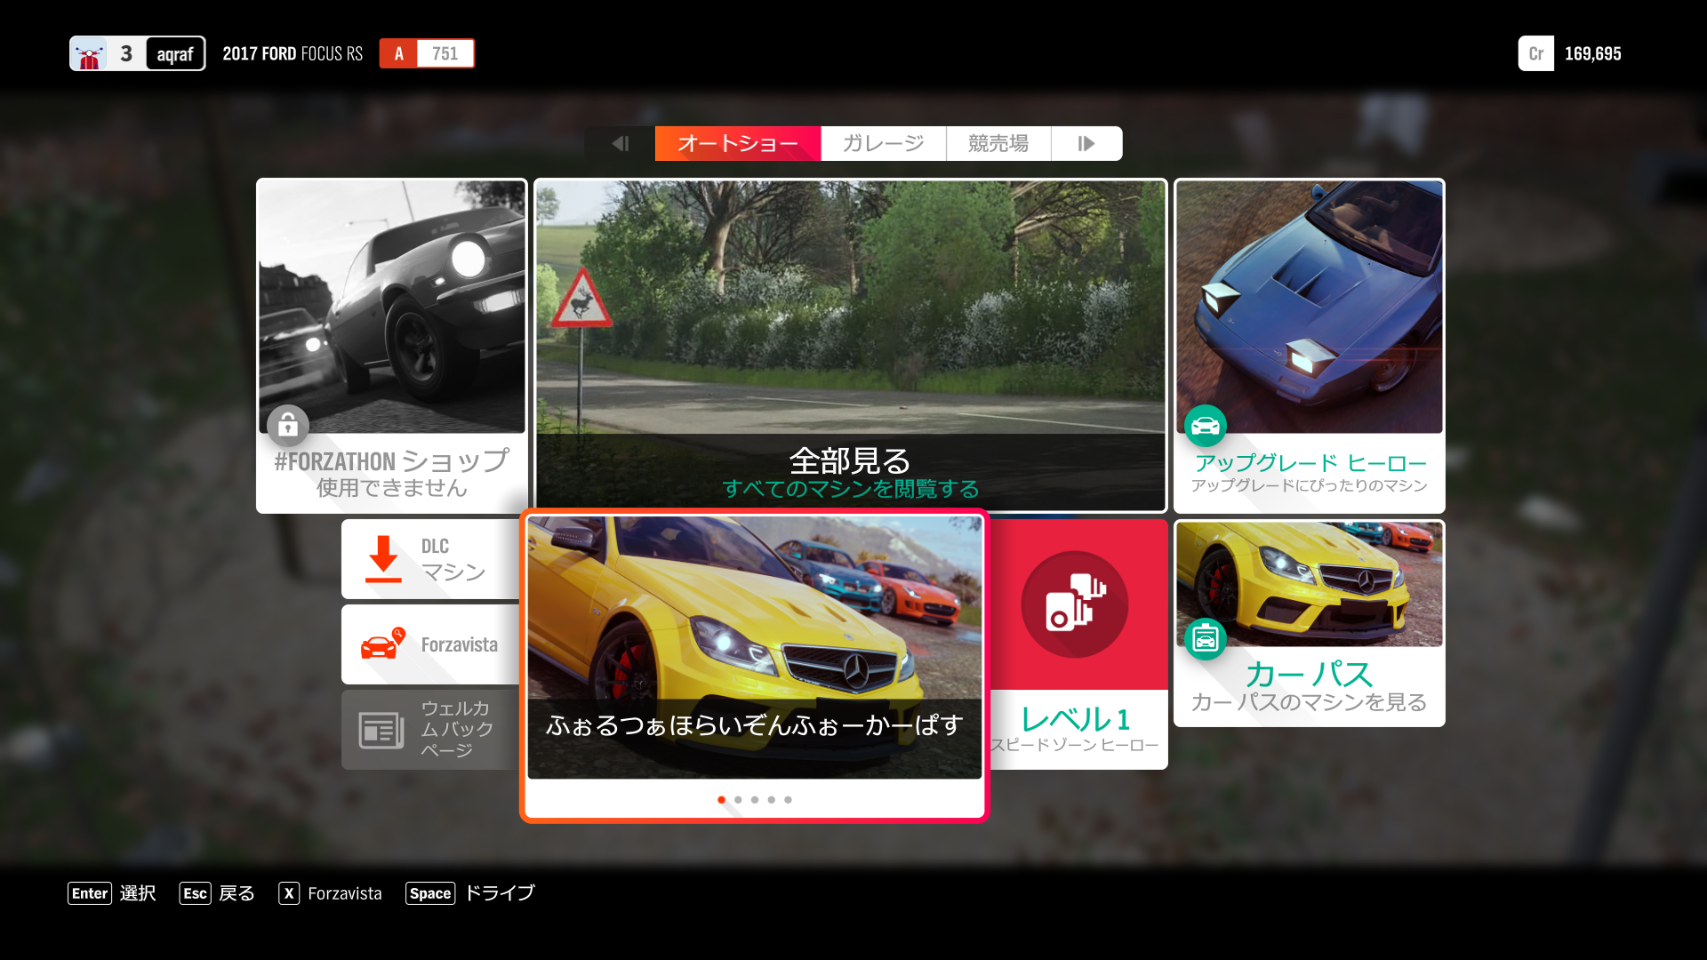Click the 2017 FORD FOCUS RS label

click(x=293, y=54)
